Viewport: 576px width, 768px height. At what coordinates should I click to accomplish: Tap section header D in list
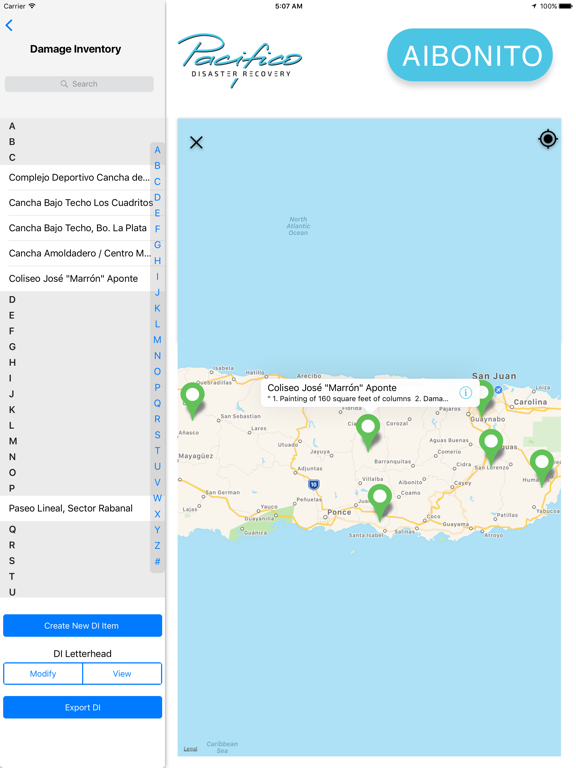tap(12, 300)
